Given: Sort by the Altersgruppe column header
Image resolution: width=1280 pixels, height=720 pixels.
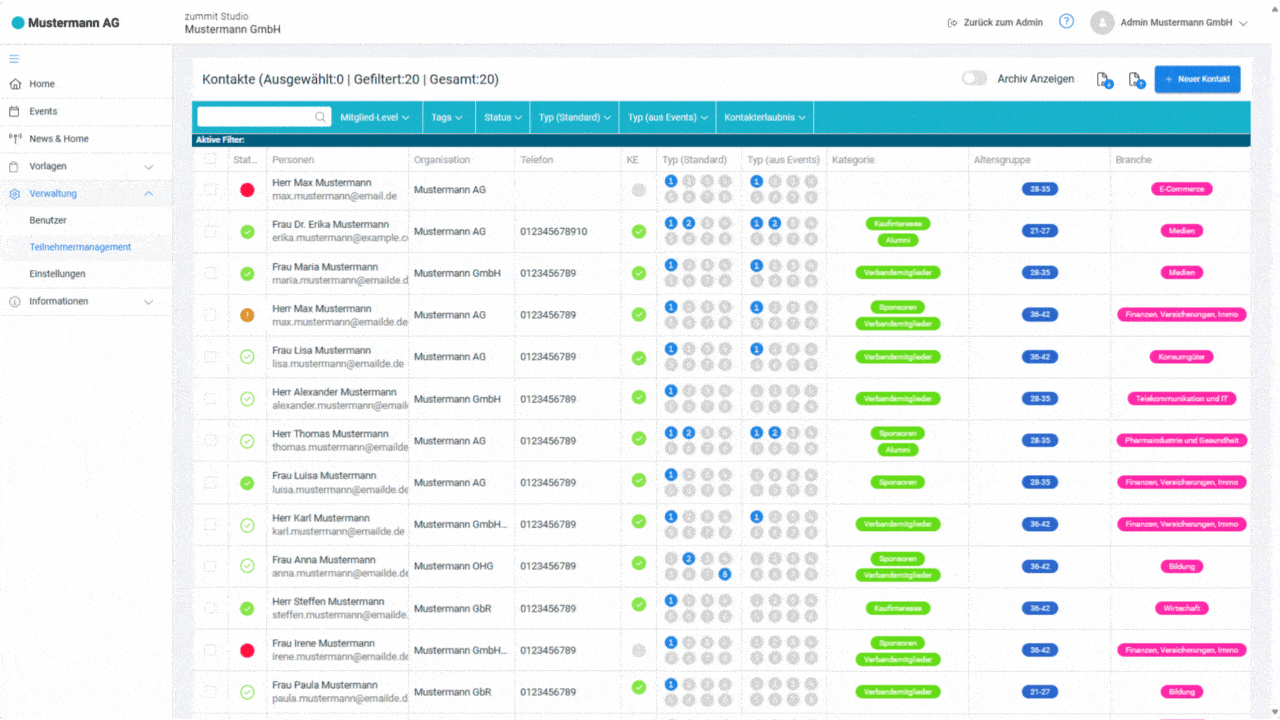Looking at the screenshot, I should [1002, 159].
